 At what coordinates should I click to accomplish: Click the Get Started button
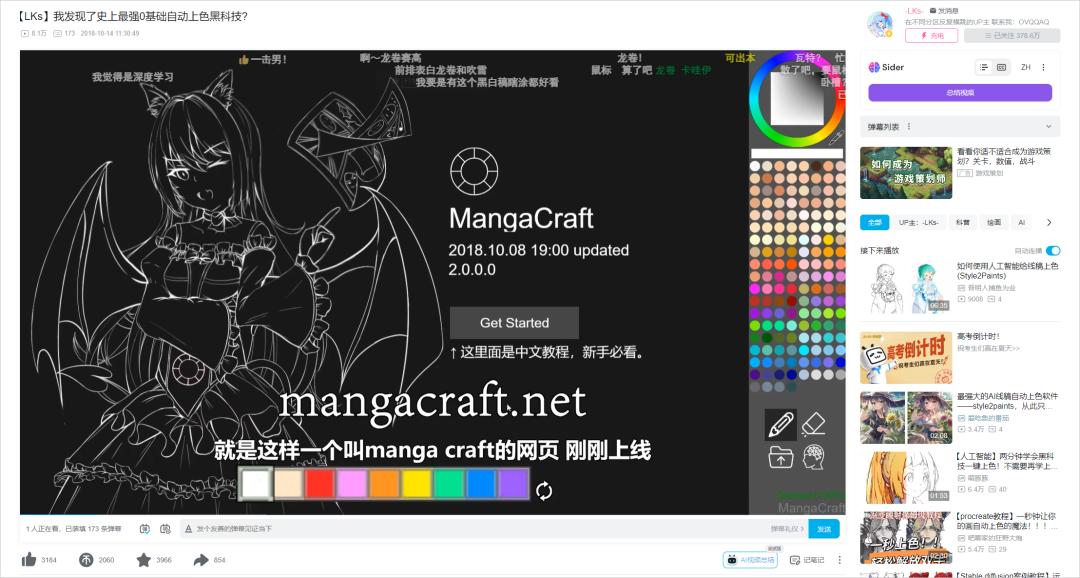514,322
